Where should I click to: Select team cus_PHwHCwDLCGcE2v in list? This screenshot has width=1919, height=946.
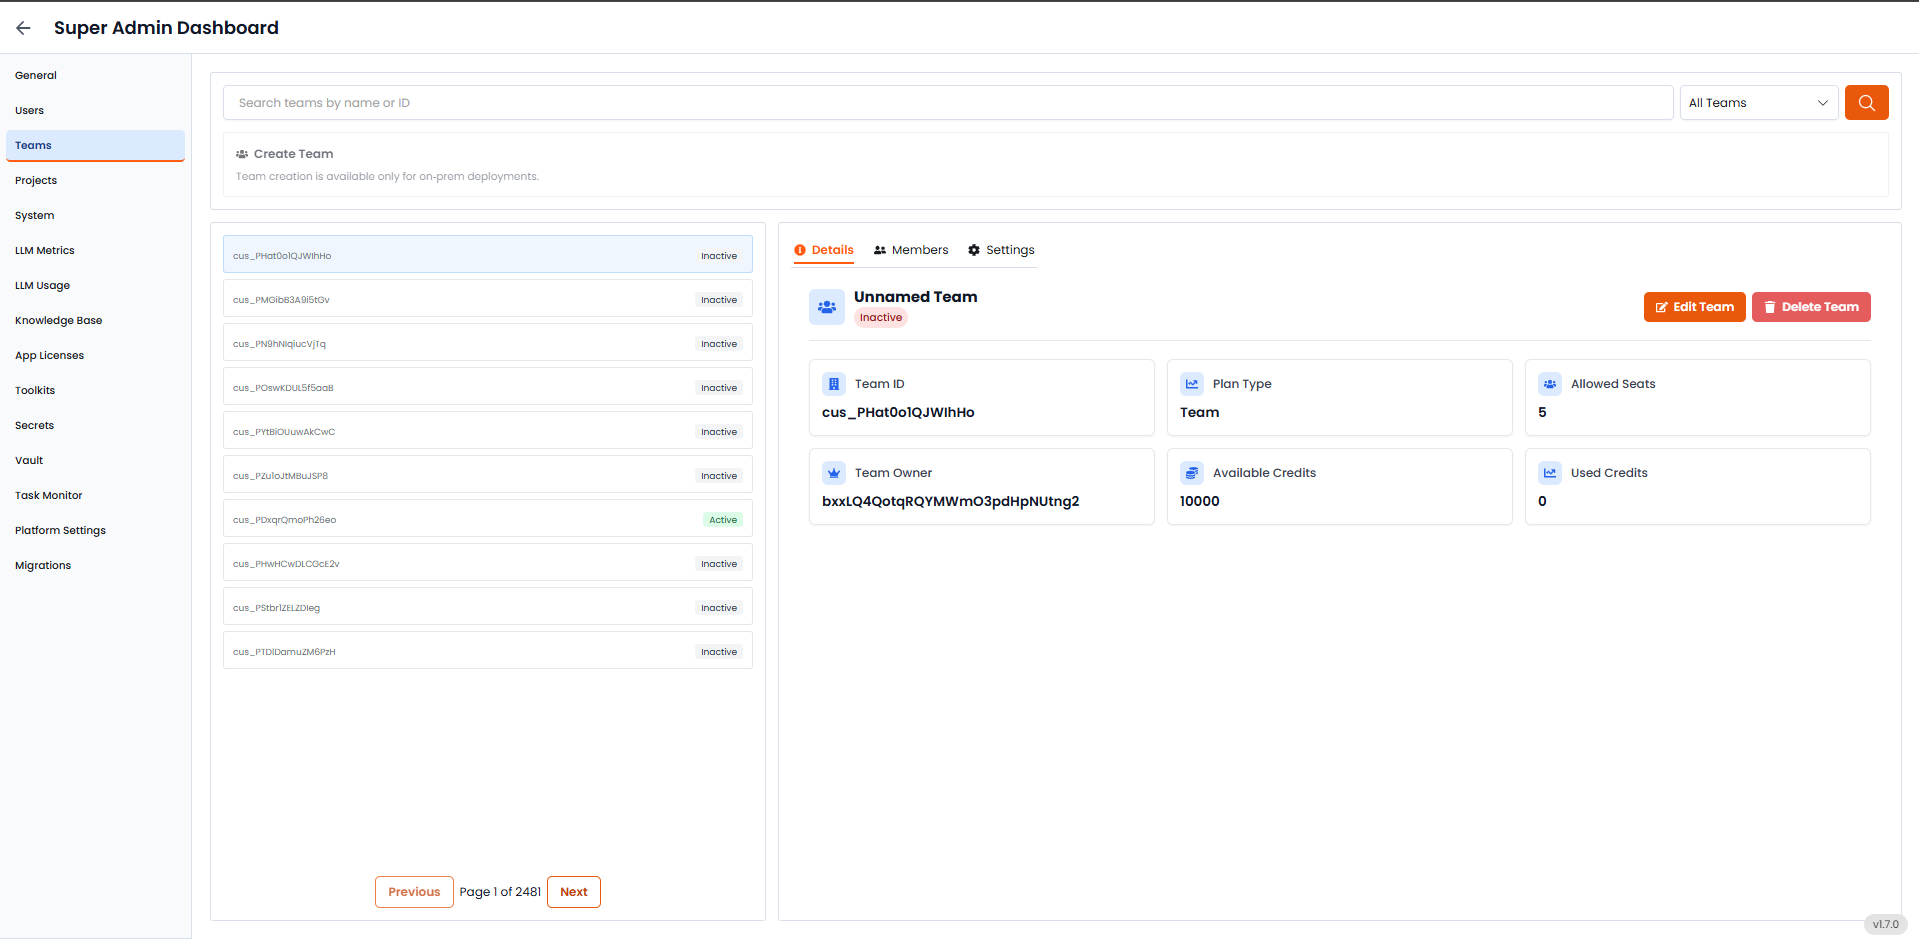(488, 563)
